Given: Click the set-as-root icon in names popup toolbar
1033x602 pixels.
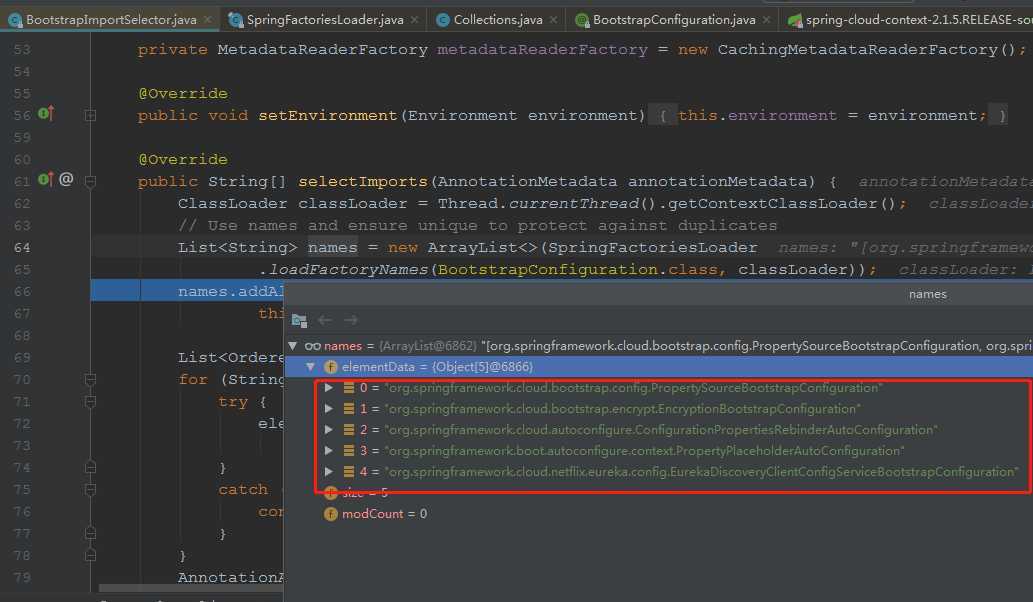Looking at the screenshot, I should click(x=299, y=320).
